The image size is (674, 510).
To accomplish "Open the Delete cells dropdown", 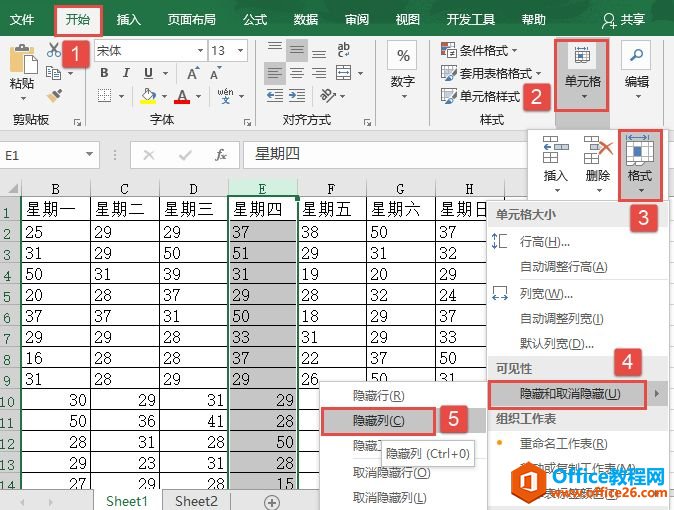I will pos(598,165).
